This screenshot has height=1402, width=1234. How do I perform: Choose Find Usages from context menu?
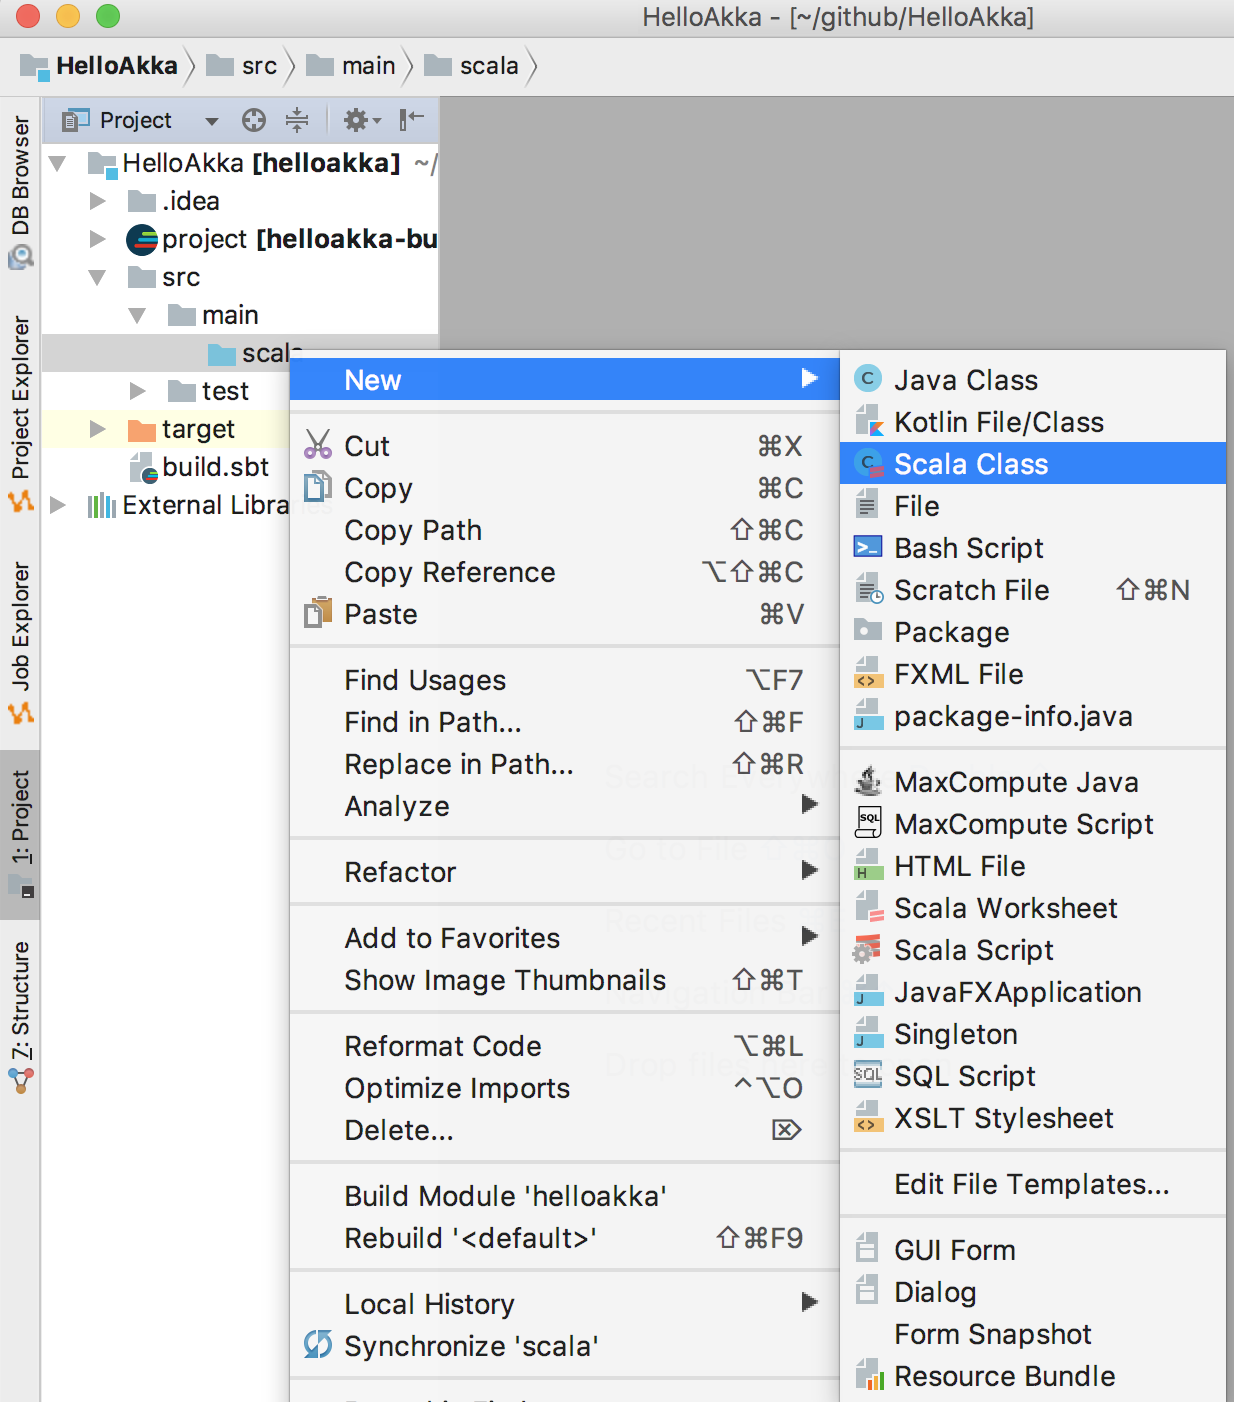(564, 679)
